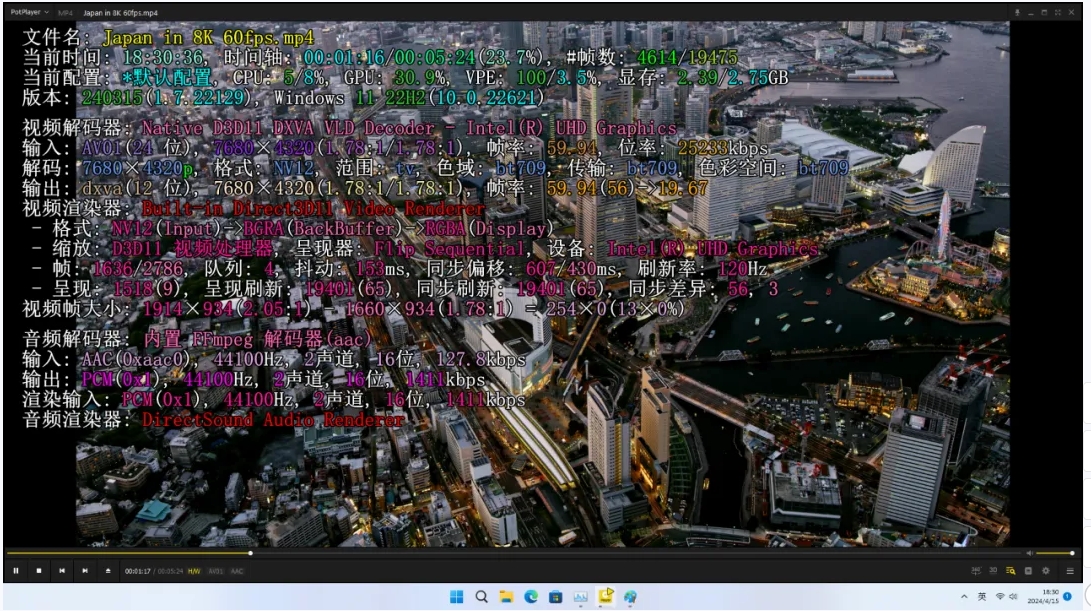Screen dimensions: 1091x611
Task: Click the '*默认配置' current profile text
Action: coord(166,77)
